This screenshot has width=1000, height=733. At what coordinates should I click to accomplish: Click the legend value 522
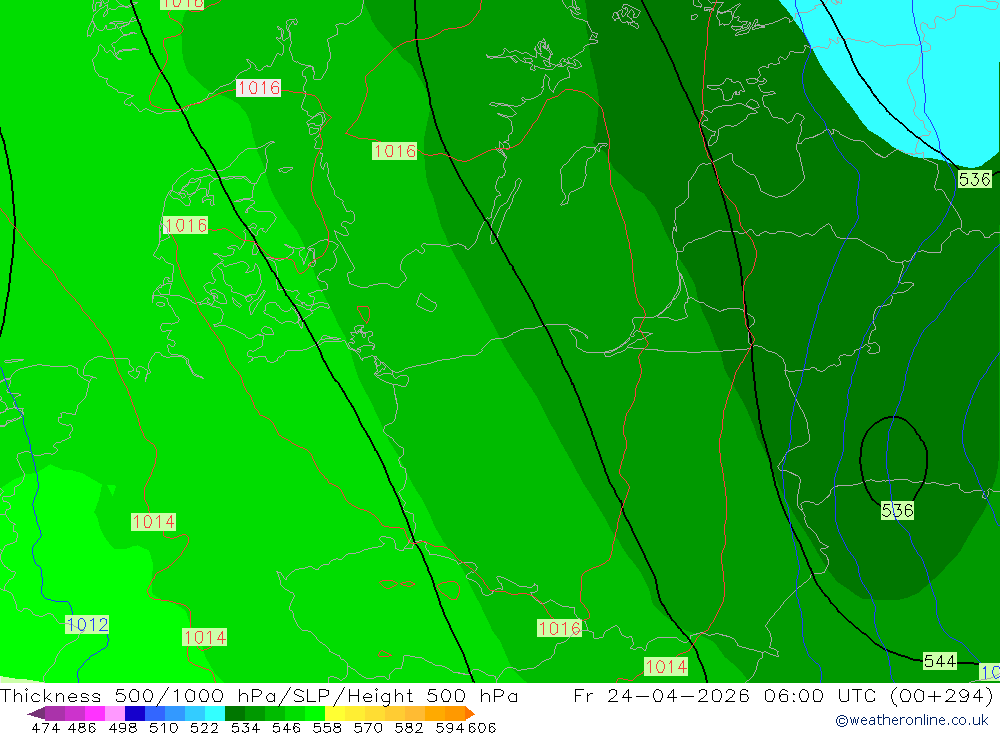pyautogui.click(x=204, y=727)
